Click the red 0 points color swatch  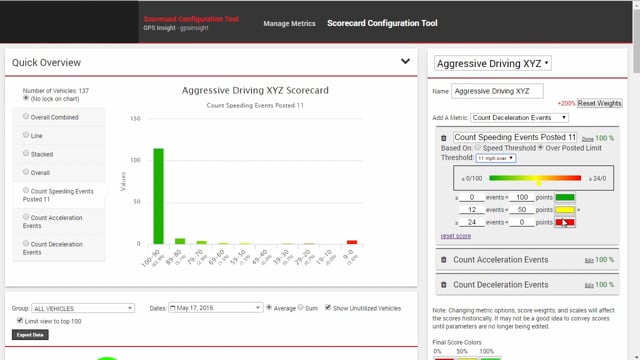565,222
